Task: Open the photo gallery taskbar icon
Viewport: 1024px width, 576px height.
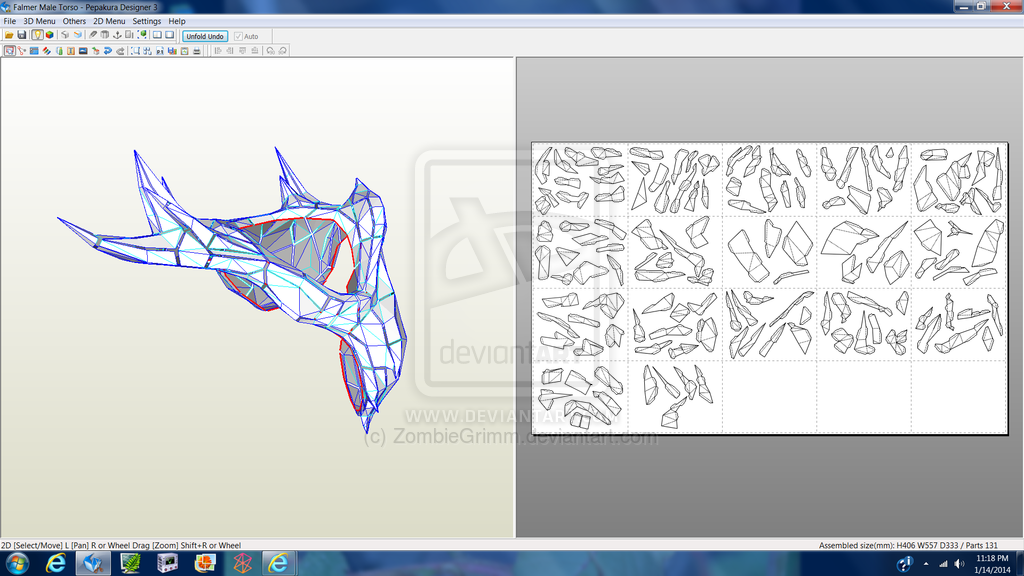Action: (x=205, y=563)
